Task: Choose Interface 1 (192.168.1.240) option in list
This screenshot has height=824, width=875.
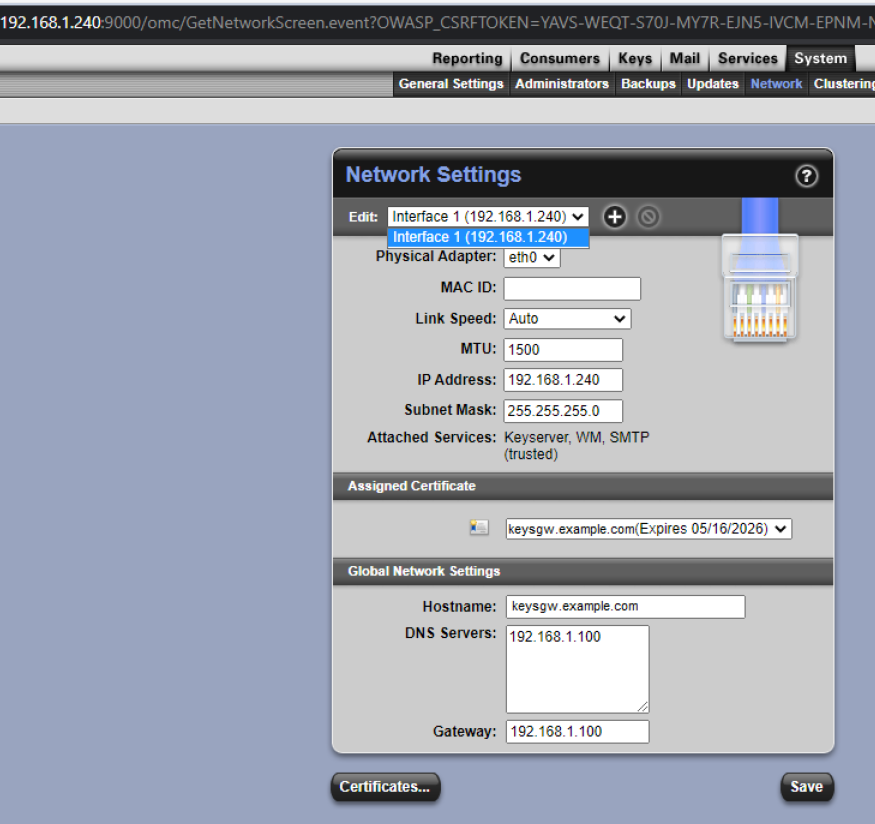Action: tap(488, 237)
